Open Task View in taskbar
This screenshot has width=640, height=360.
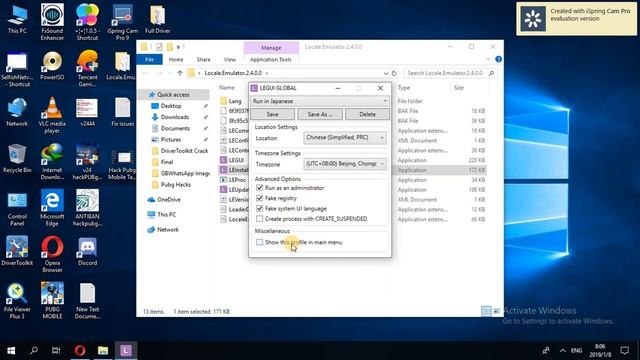[56, 350]
